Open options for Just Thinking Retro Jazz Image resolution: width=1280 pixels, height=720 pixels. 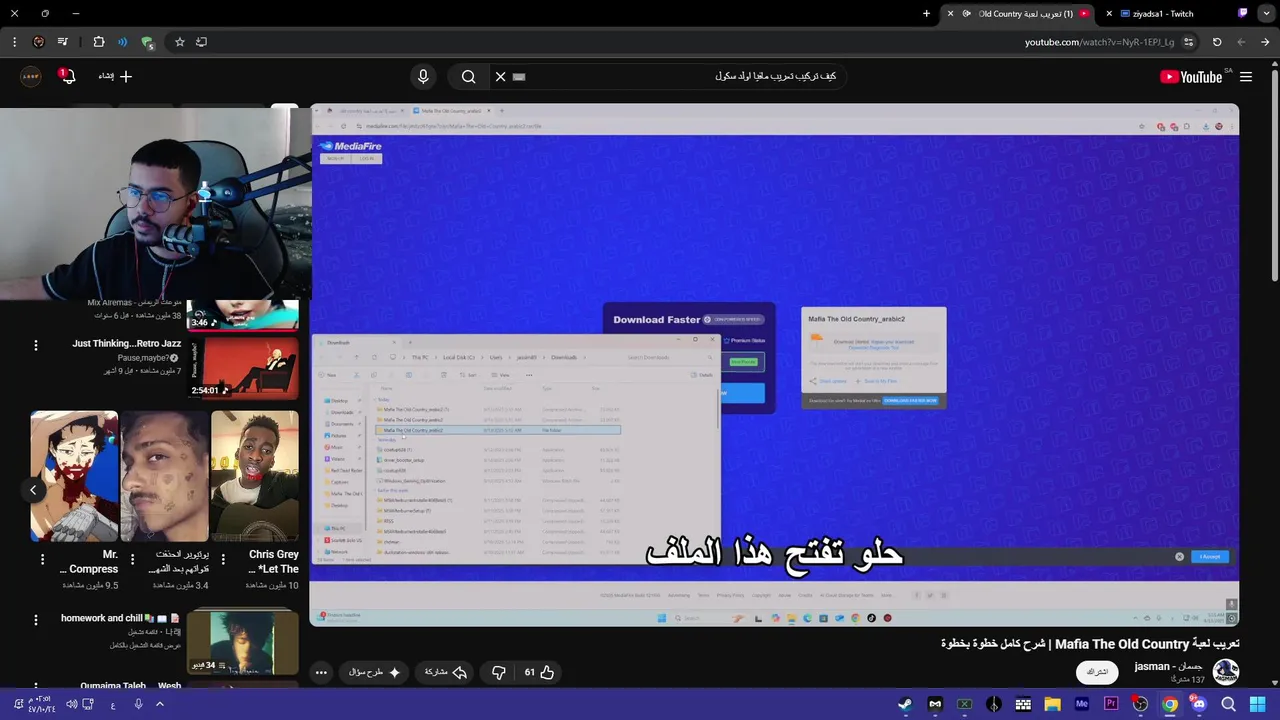coord(36,345)
